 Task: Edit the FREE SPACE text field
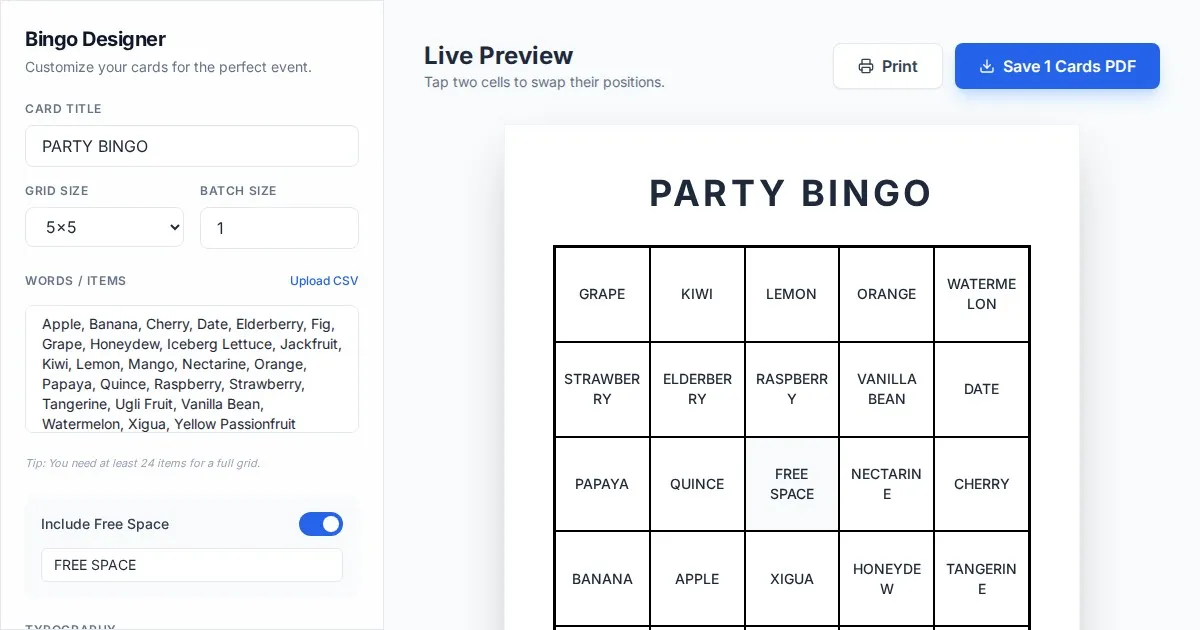(192, 565)
